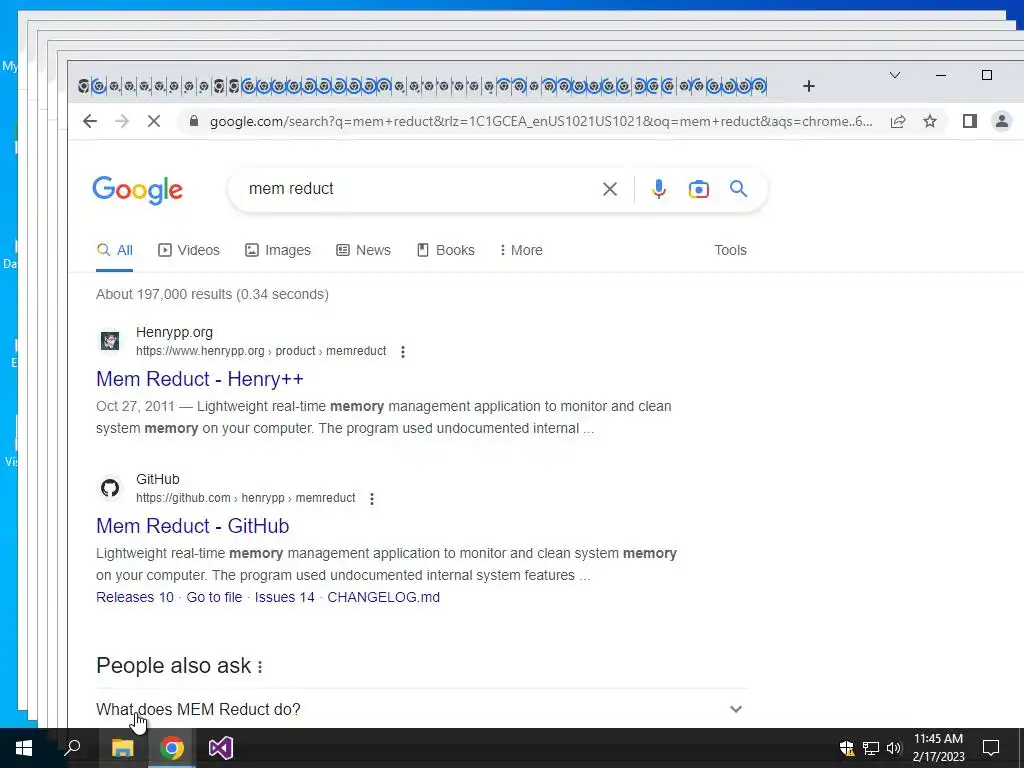Go to the Google homepage via the logo
Viewport: 1024px width, 768px height.
(x=138, y=190)
